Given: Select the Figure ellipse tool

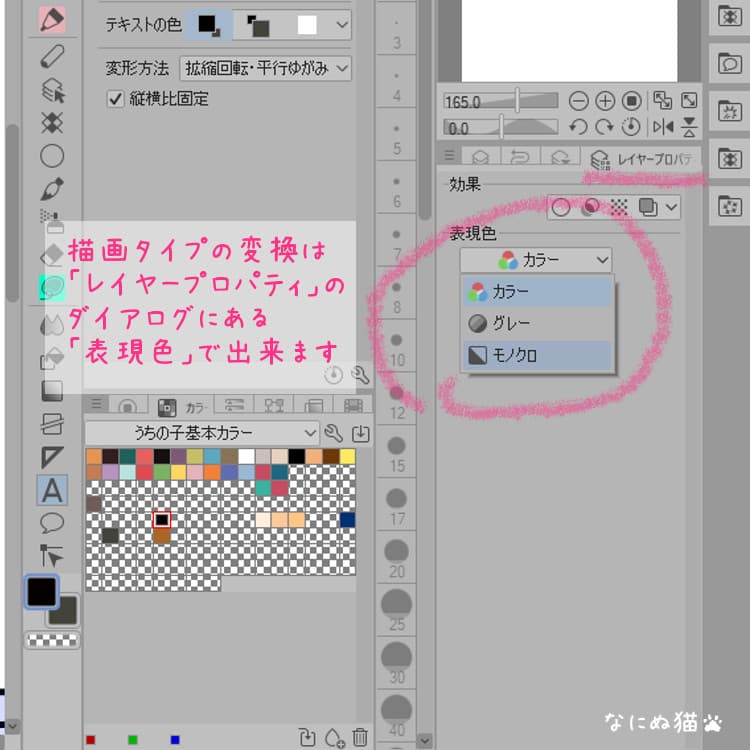Looking at the screenshot, I should point(52,156).
